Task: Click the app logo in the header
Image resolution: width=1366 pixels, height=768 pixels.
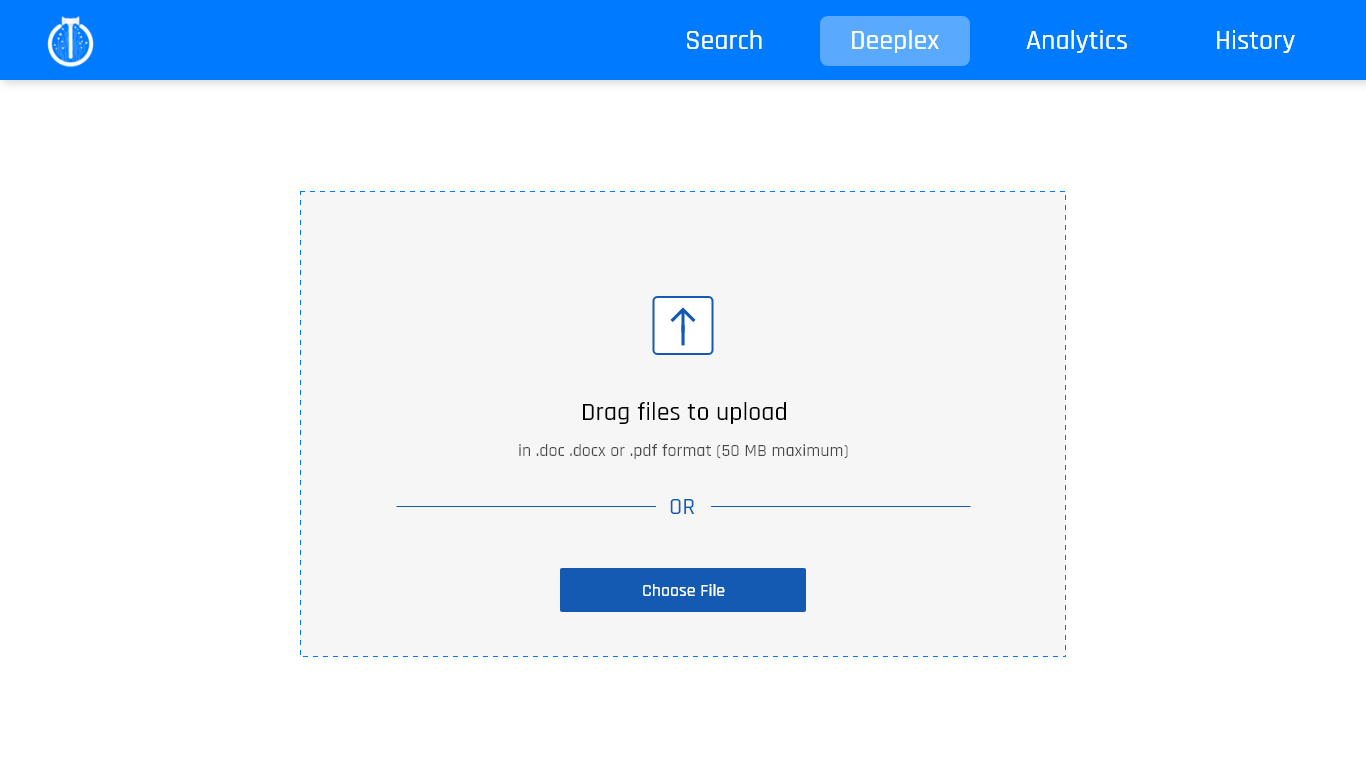Action: click(x=70, y=41)
